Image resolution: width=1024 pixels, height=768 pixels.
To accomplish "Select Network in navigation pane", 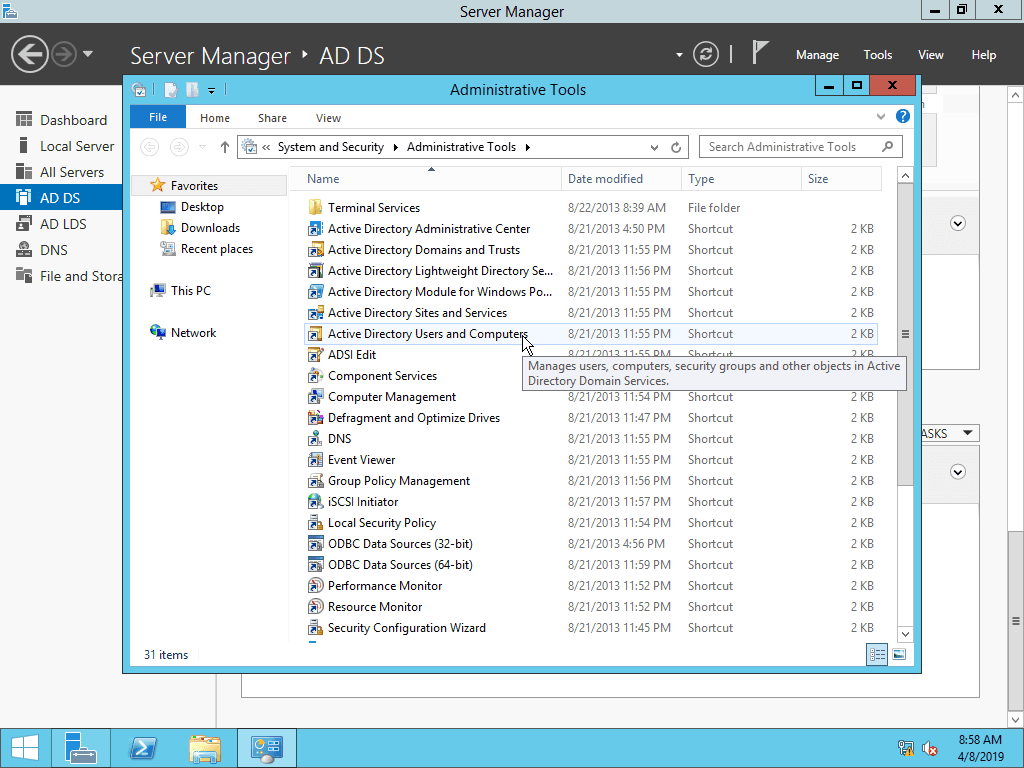I will click(193, 332).
